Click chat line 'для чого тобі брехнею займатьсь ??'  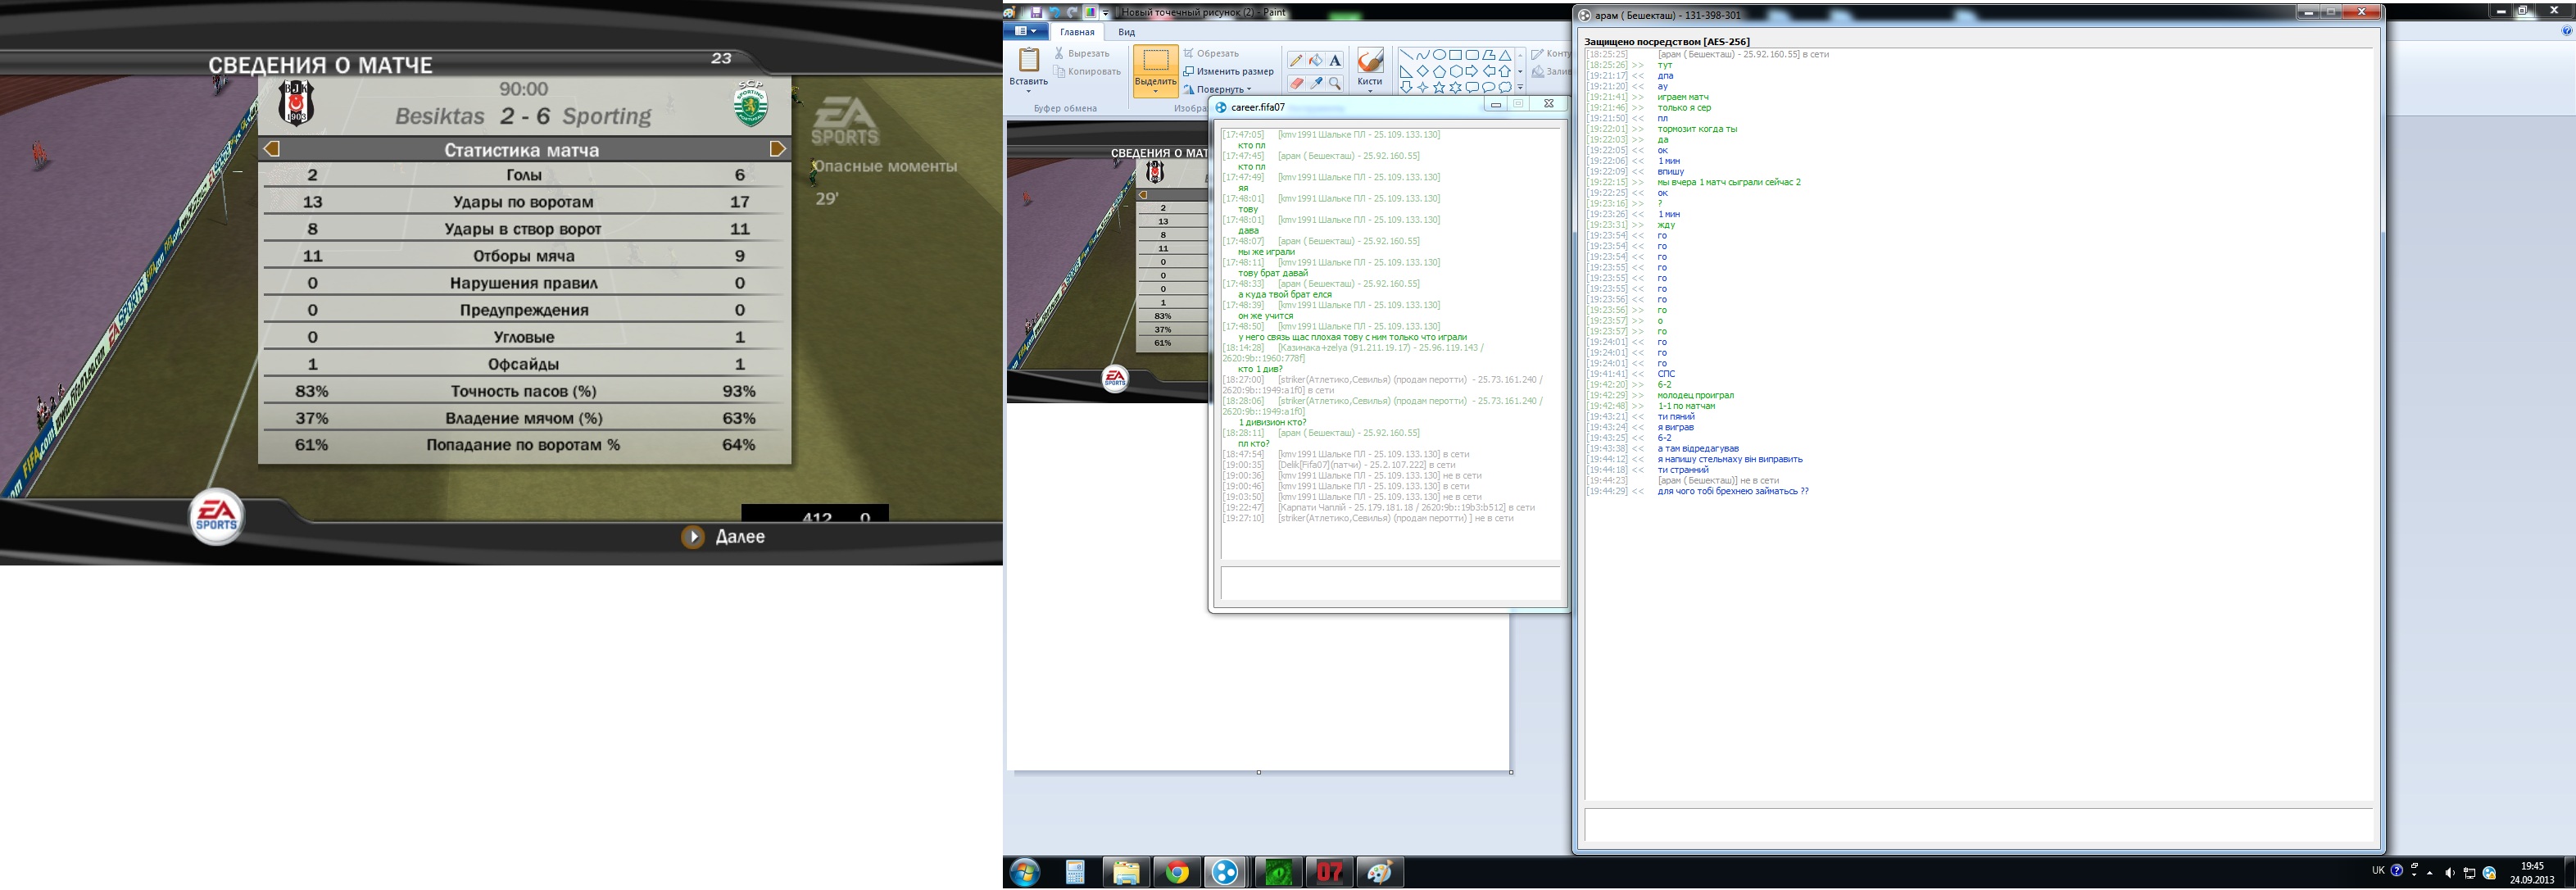click(x=1733, y=491)
